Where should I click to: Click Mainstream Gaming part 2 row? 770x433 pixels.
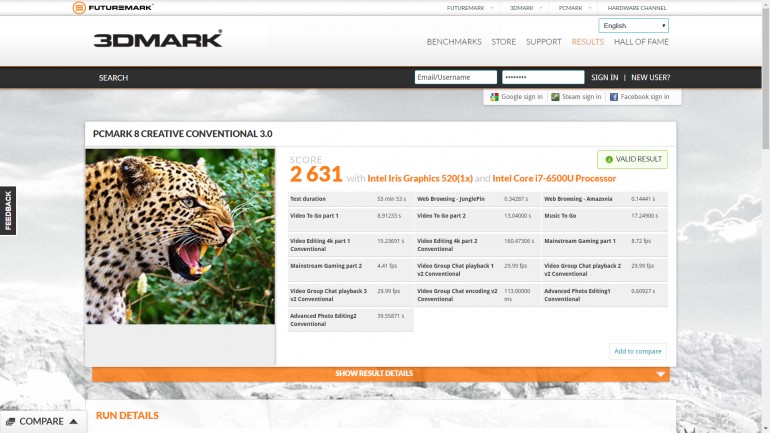351,270
